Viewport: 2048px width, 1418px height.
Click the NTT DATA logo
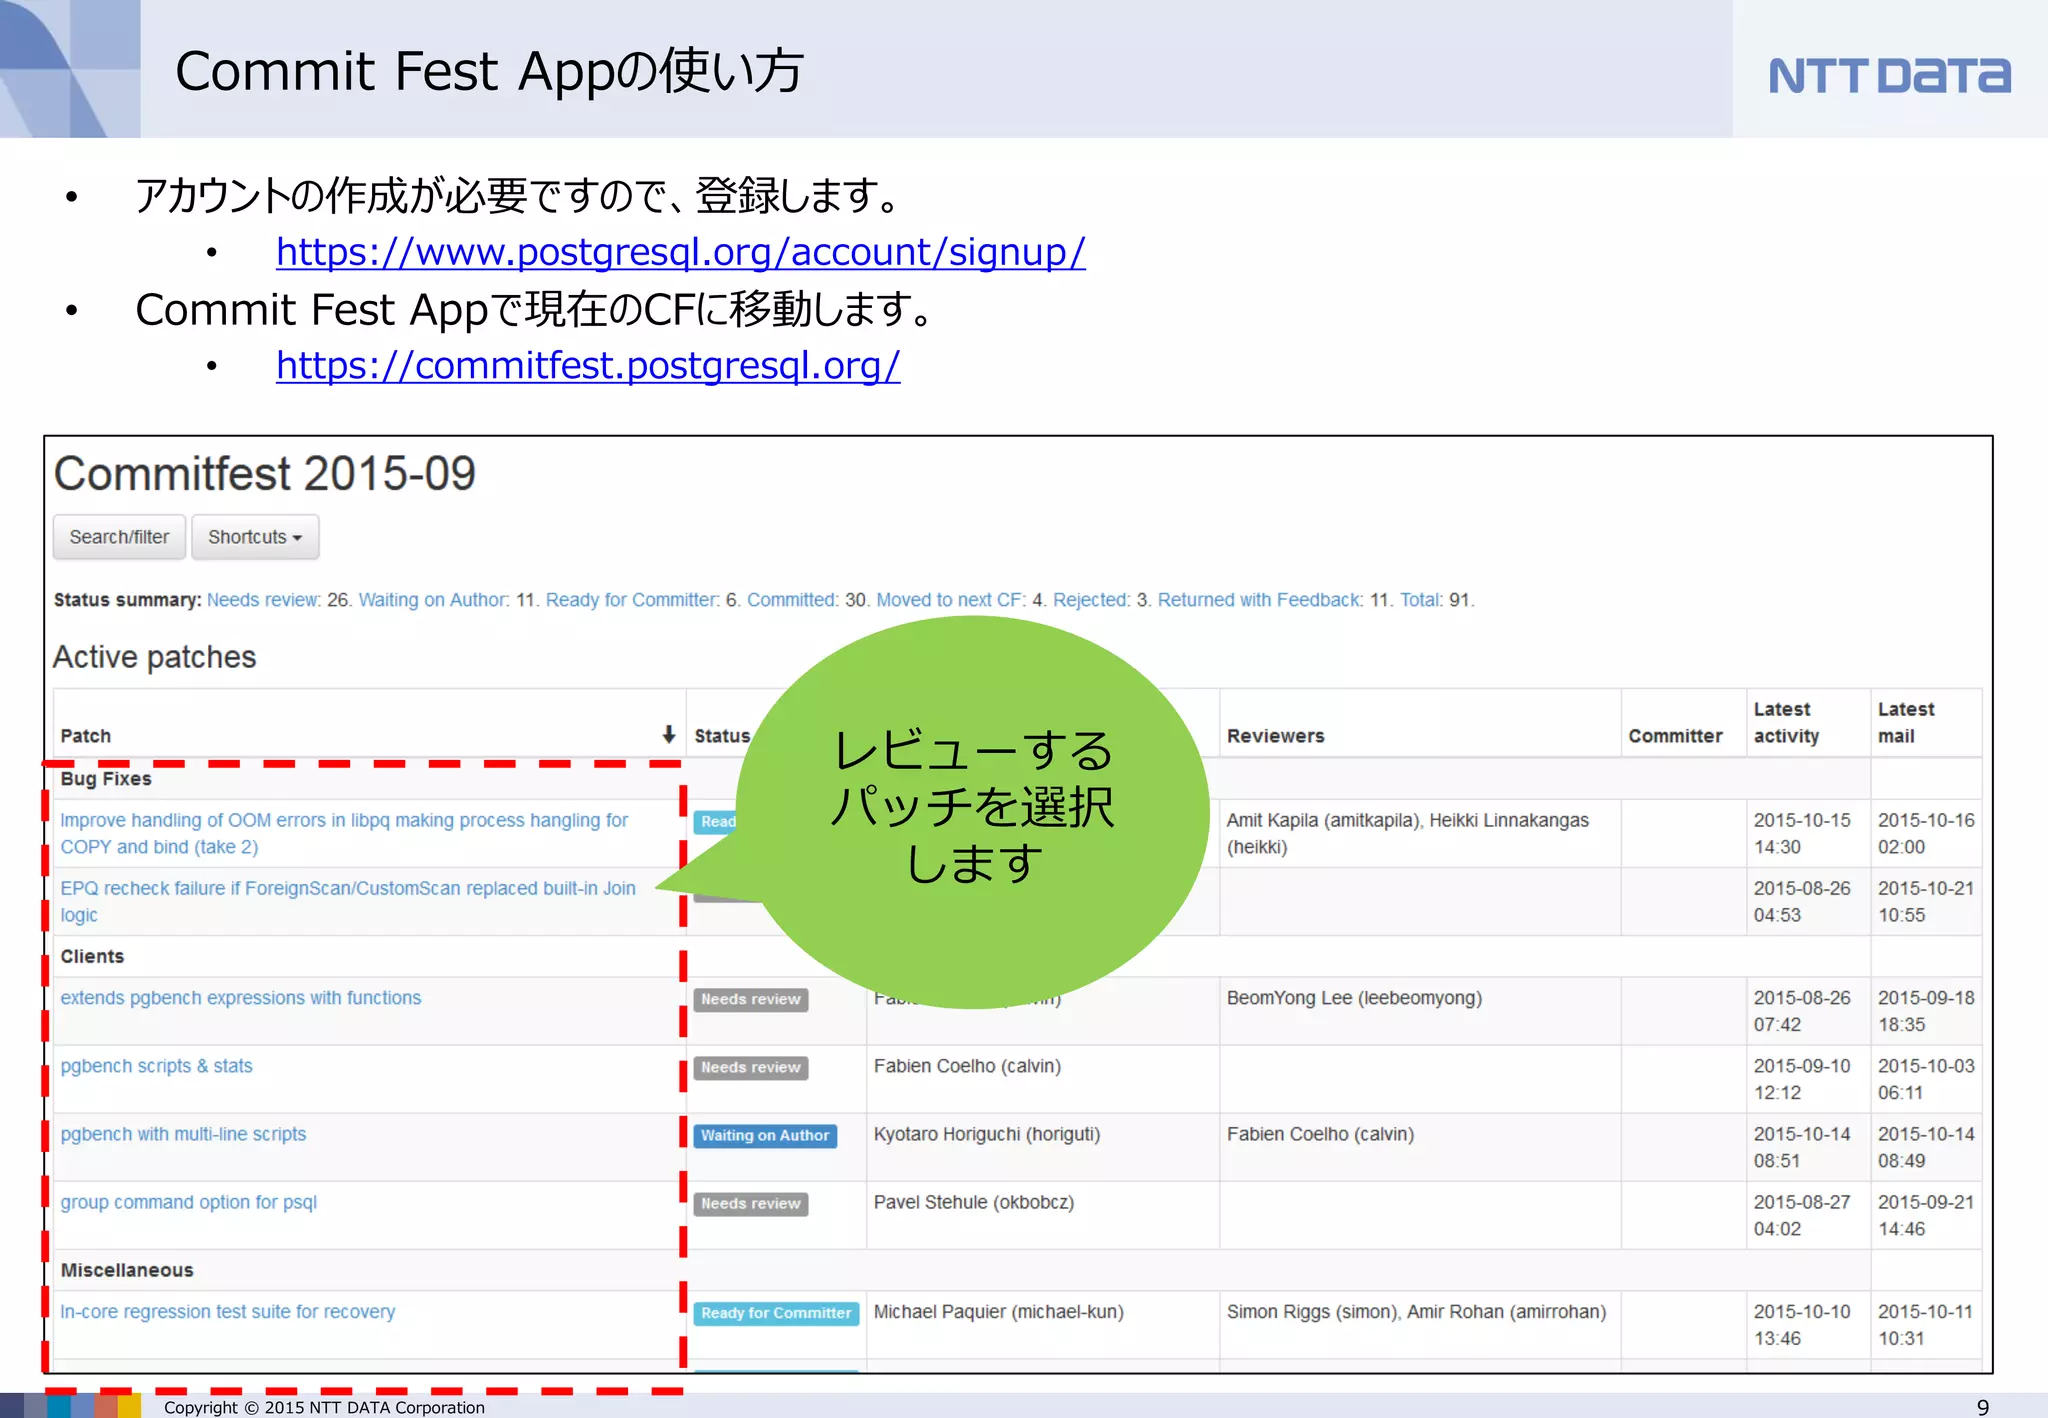point(1889,75)
